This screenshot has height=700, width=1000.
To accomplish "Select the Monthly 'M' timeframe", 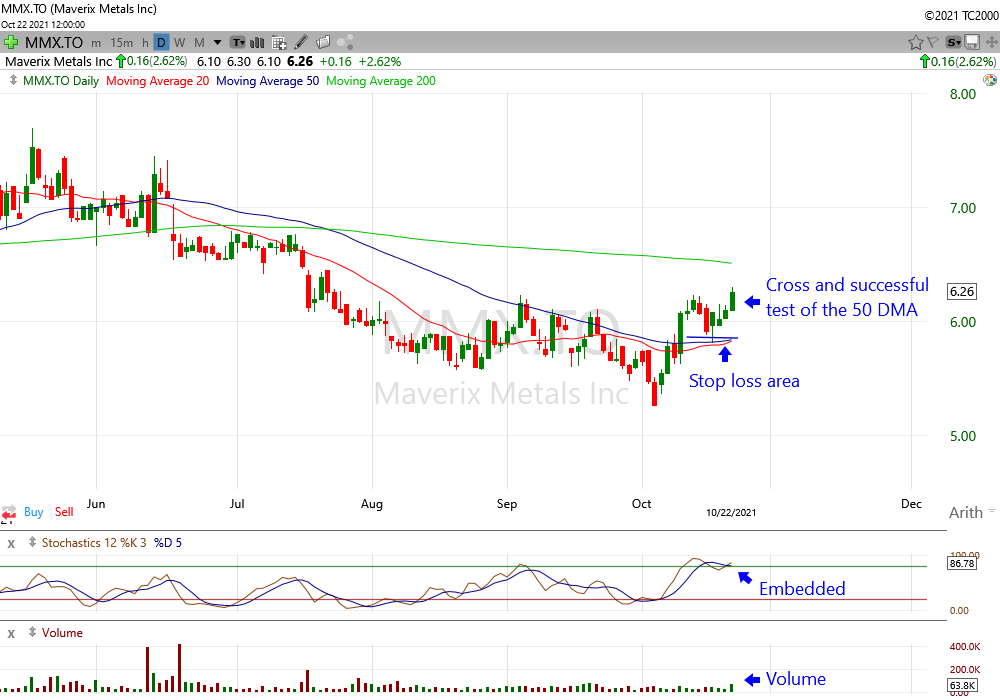I will tap(200, 43).
